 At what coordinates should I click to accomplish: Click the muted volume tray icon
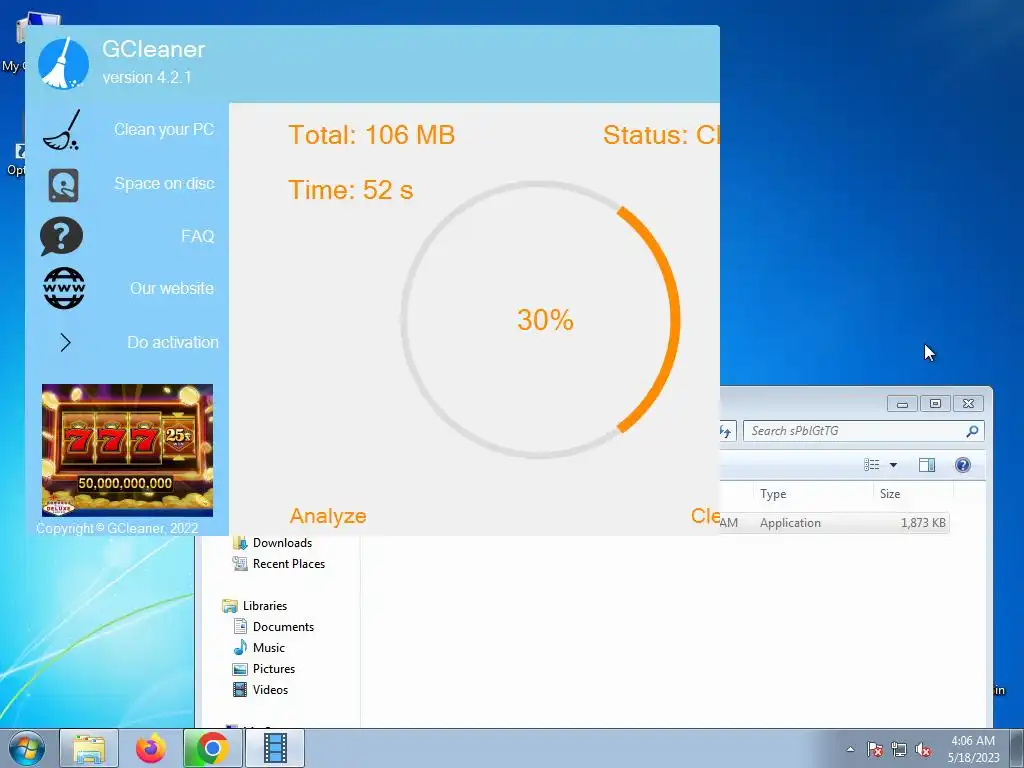click(x=923, y=749)
